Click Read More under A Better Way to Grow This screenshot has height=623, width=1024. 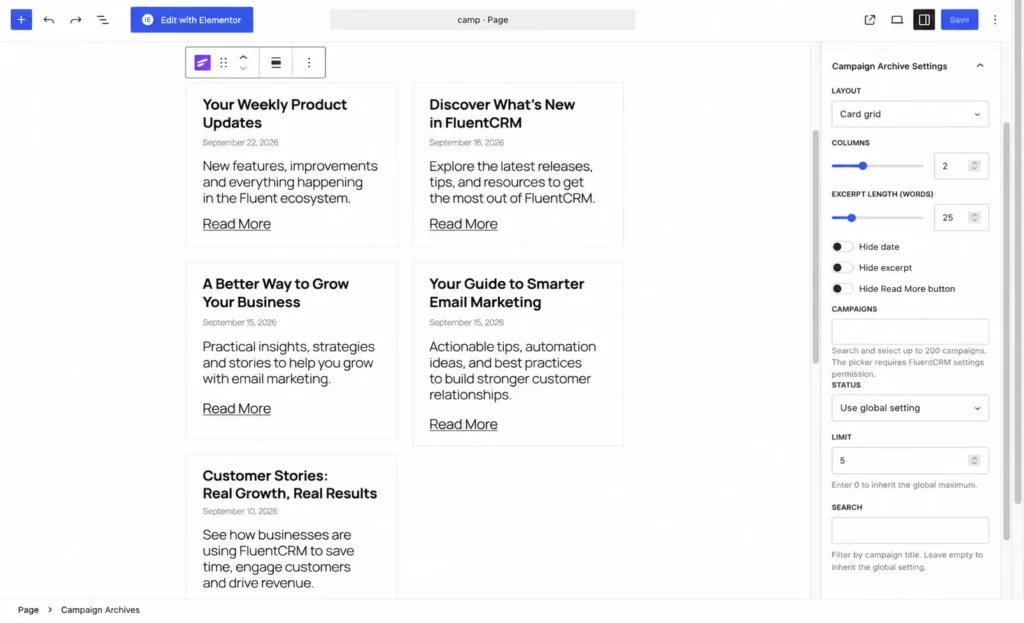(x=236, y=408)
